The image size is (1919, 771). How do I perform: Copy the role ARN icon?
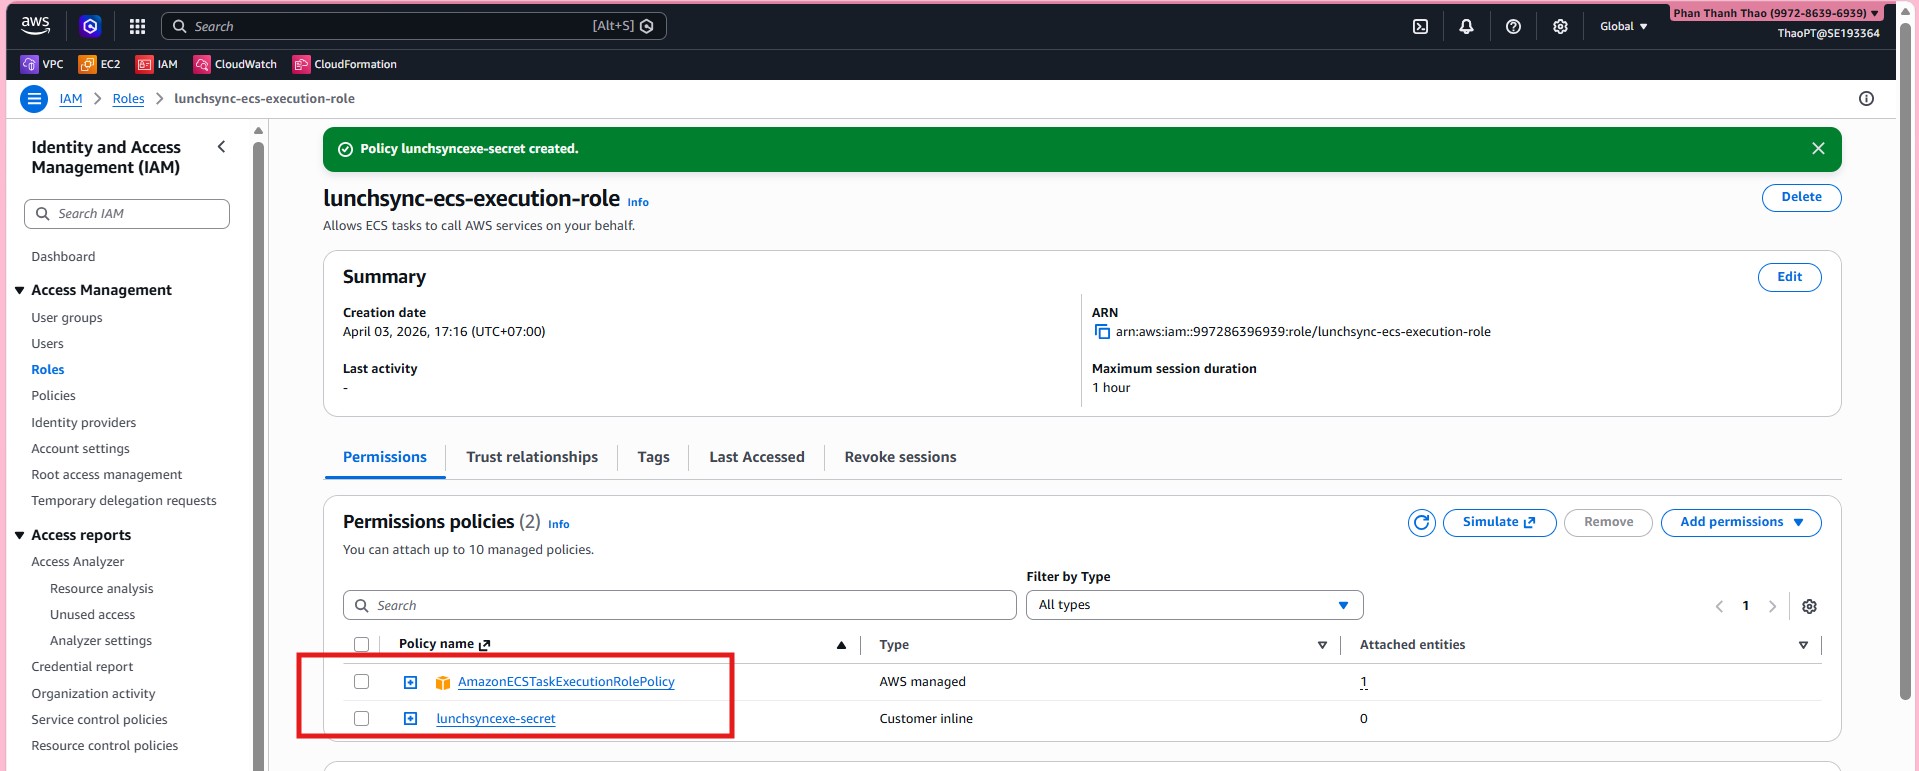point(1102,332)
